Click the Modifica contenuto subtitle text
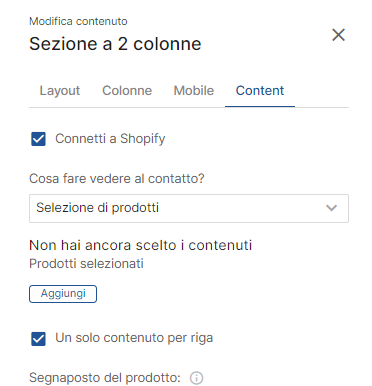This screenshot has height=386, width=372. pos(78,21)
